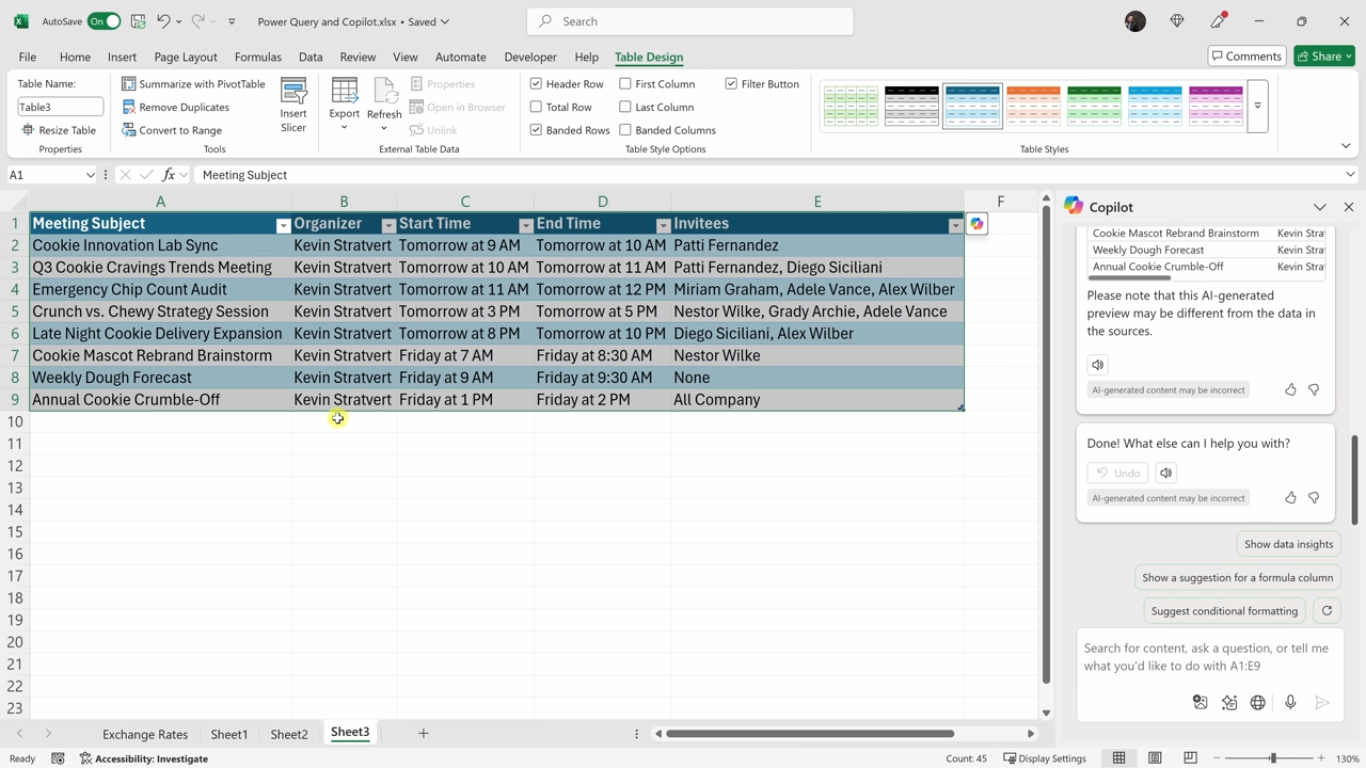Select Normal view in status bar
The height and width of the screenshot is (768, 1366).
click(x=1119, y=758)
